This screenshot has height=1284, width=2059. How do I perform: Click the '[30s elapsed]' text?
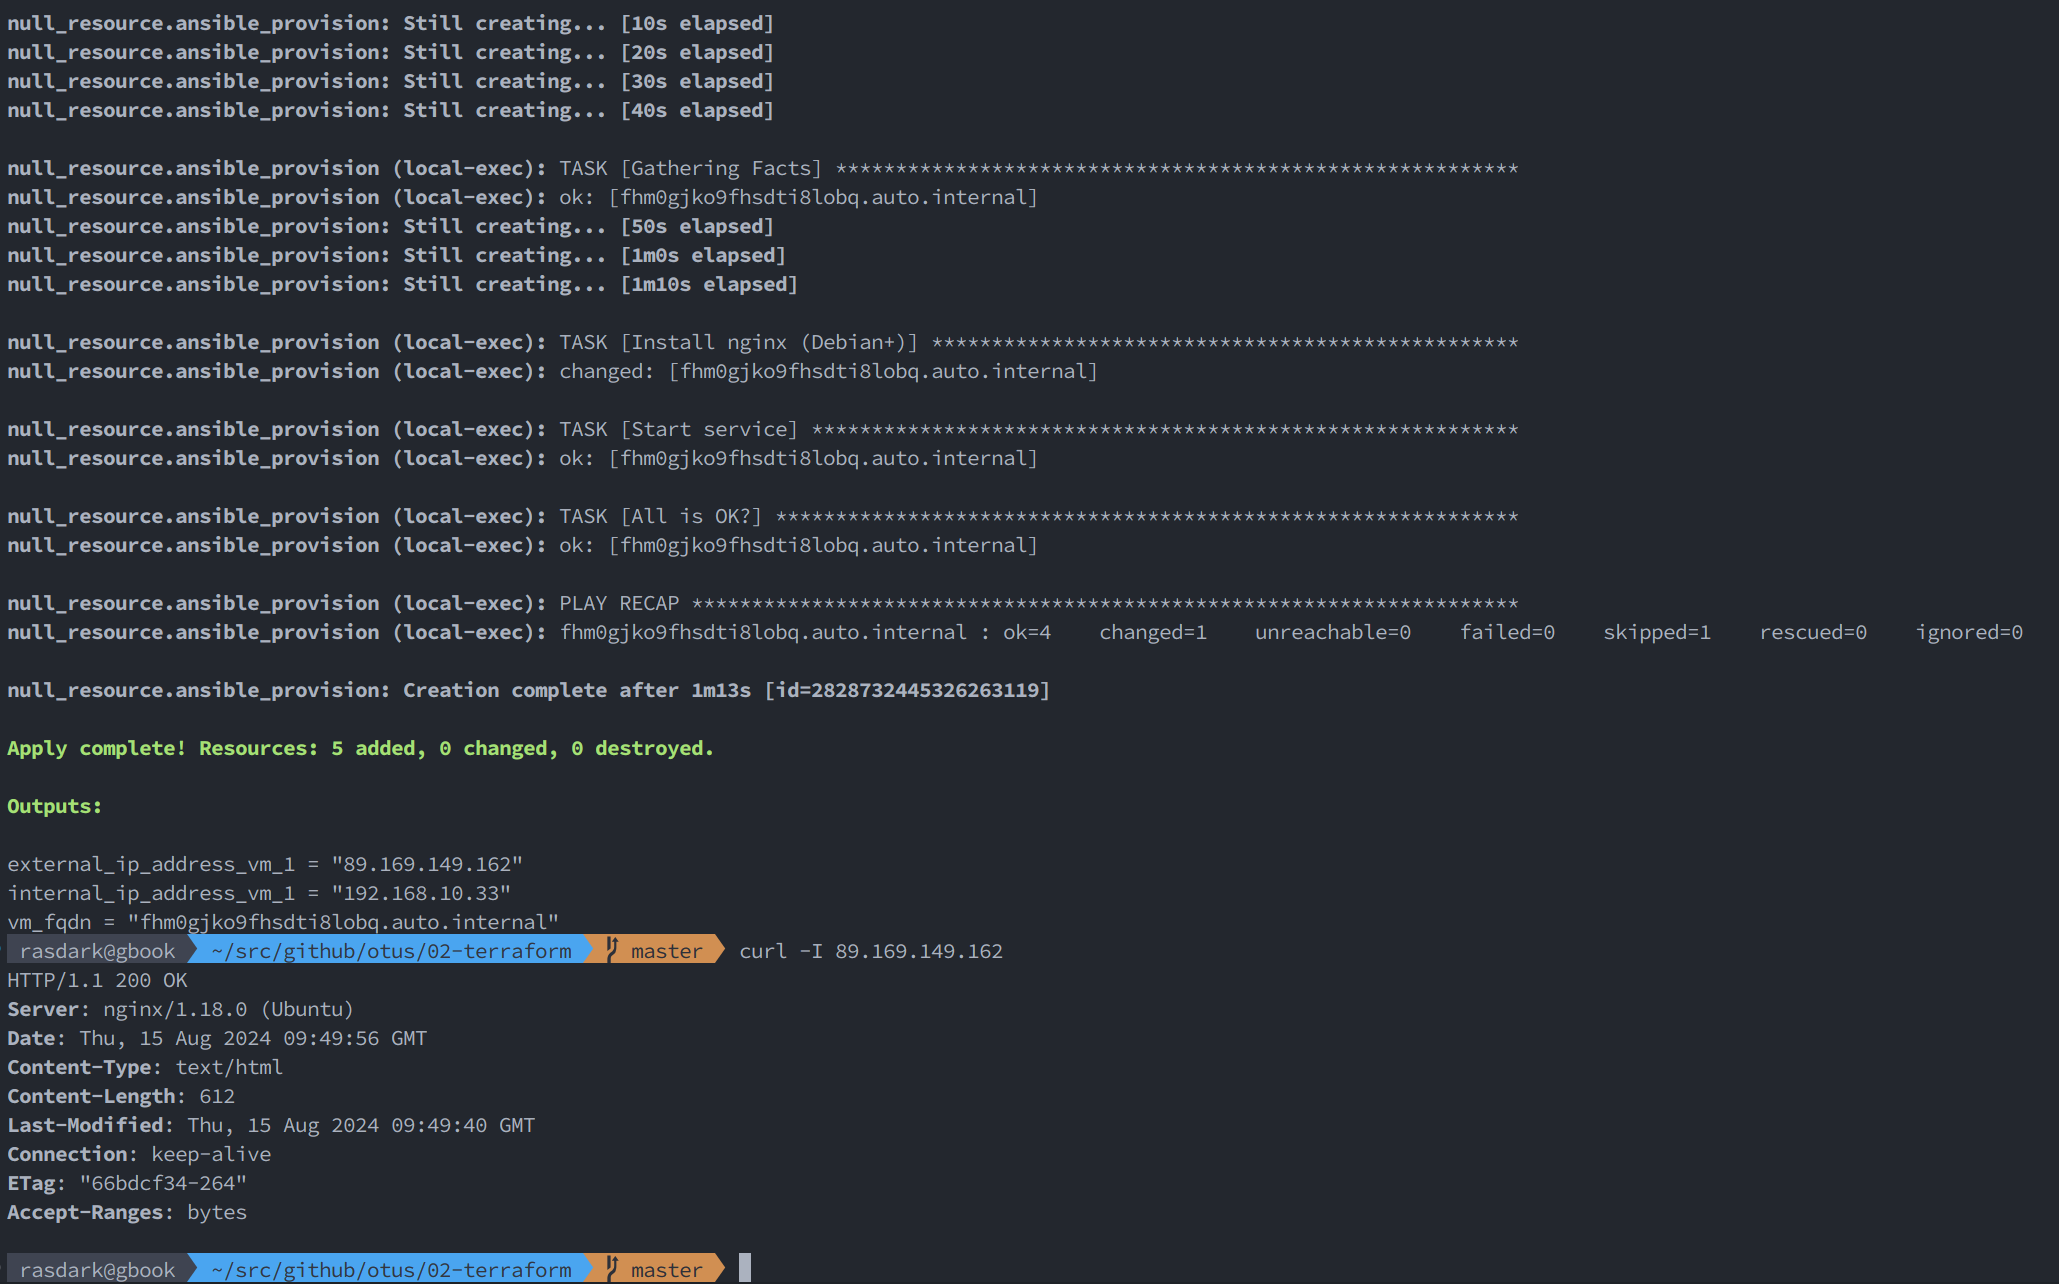pos(697,81)
